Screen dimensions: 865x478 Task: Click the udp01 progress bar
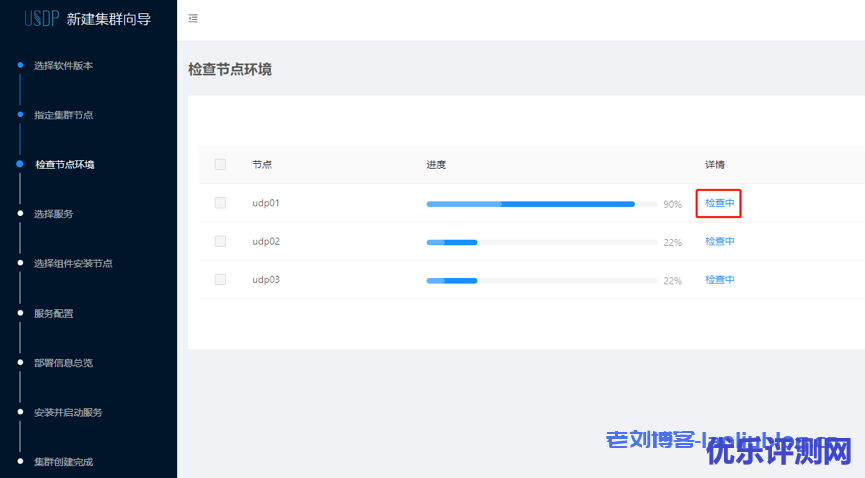tap(541, 204)
